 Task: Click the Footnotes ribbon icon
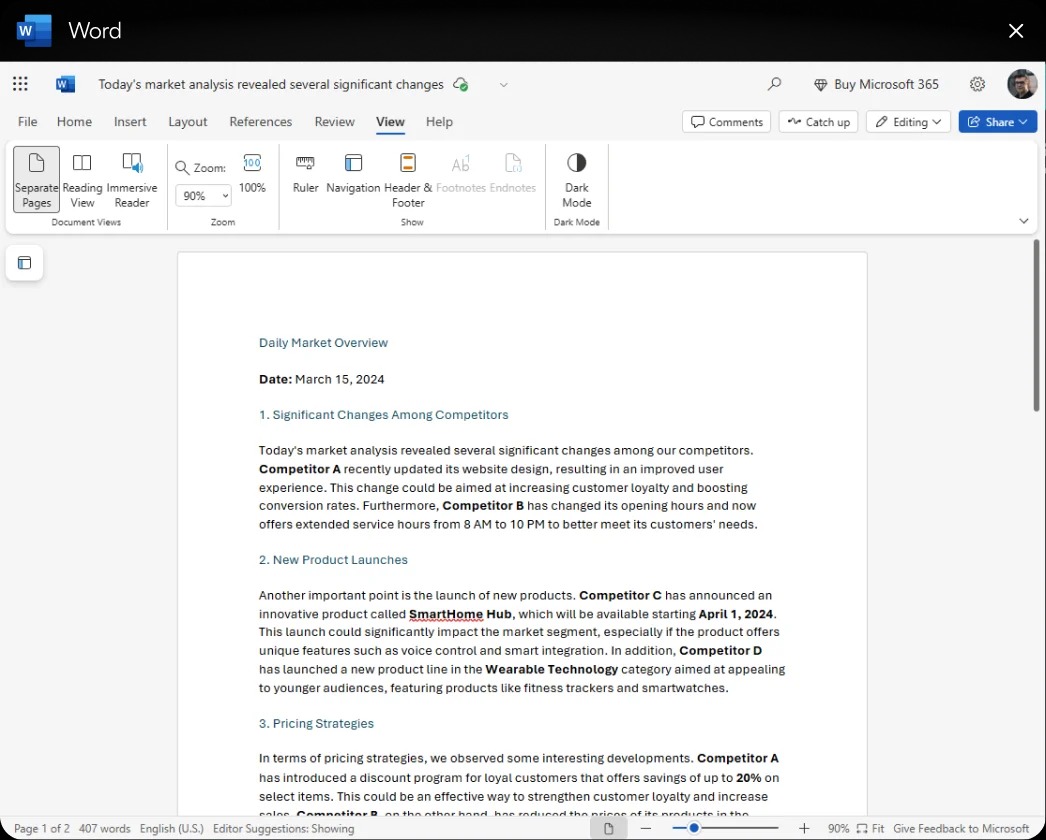tap(461, 173)
